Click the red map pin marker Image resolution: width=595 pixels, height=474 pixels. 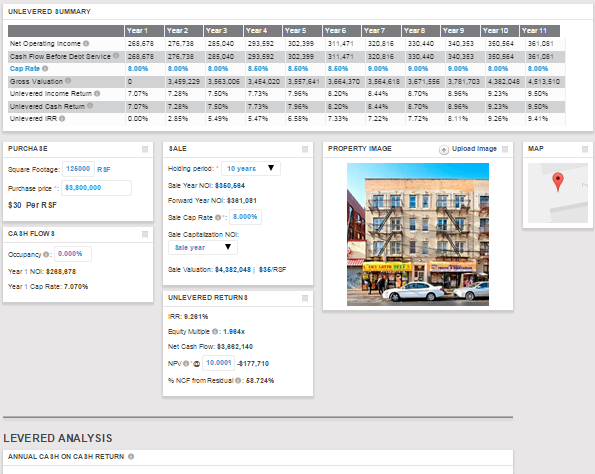click(x=557, y=181)
